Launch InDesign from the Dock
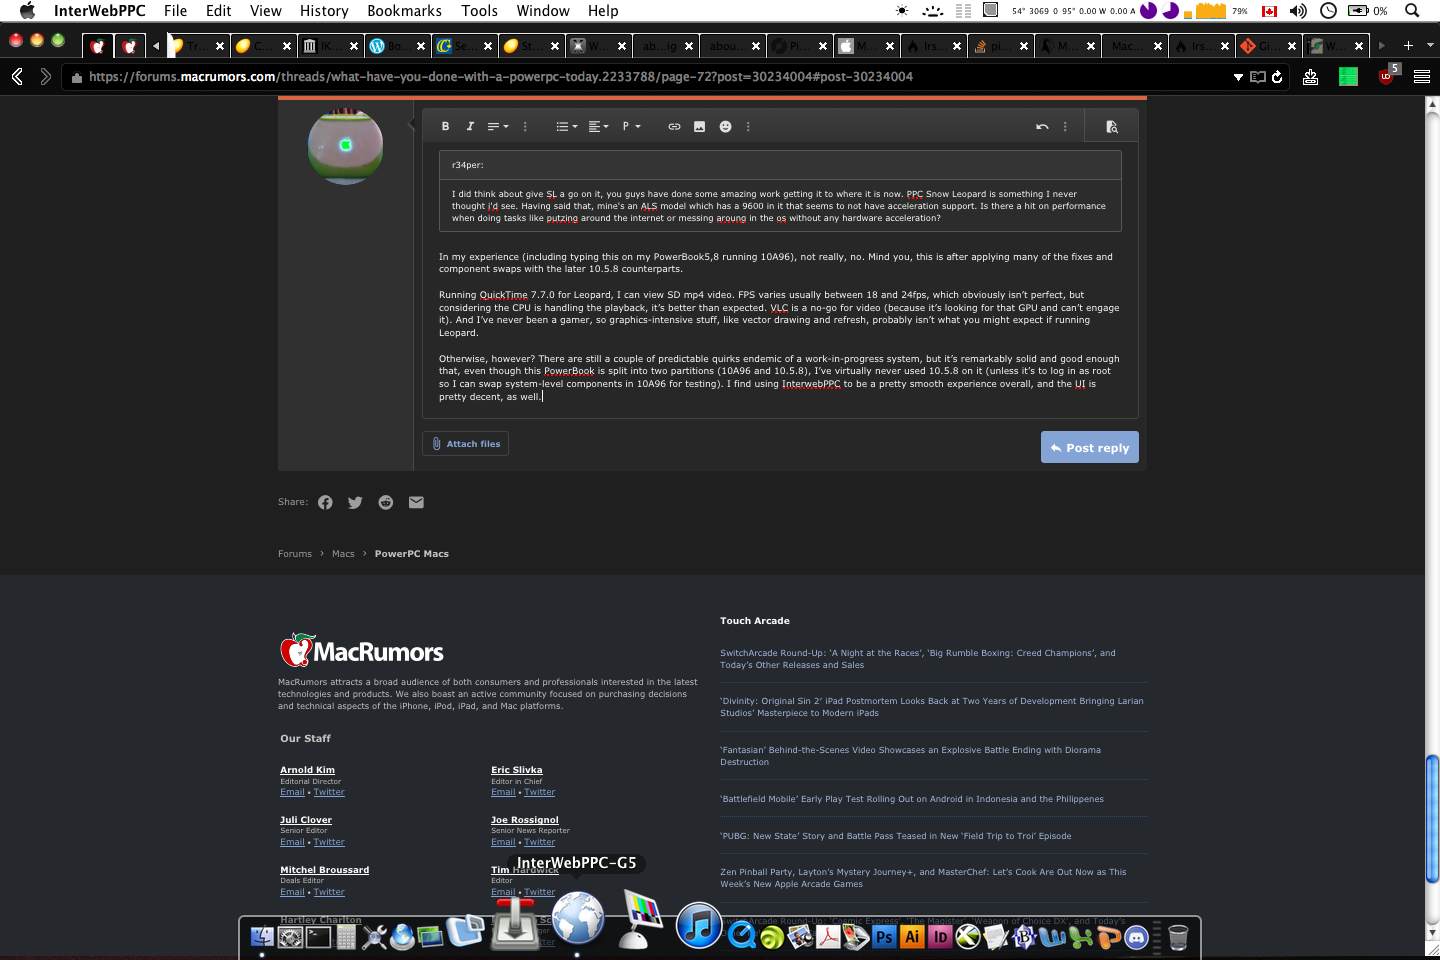Image resolution: width=1440 pixels, height=960 pixels. [940, 937]
